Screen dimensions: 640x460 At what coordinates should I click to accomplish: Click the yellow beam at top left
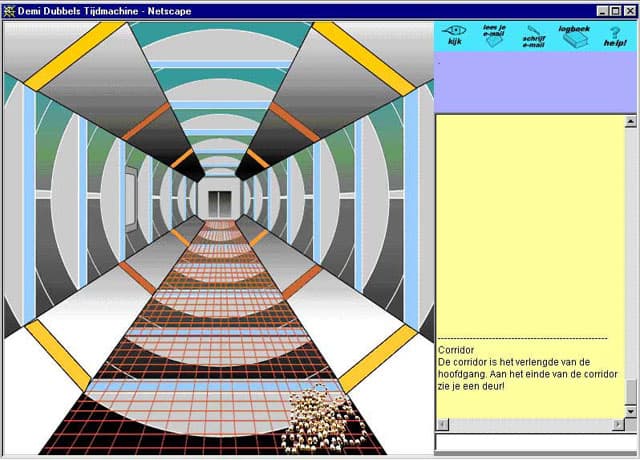60,50
